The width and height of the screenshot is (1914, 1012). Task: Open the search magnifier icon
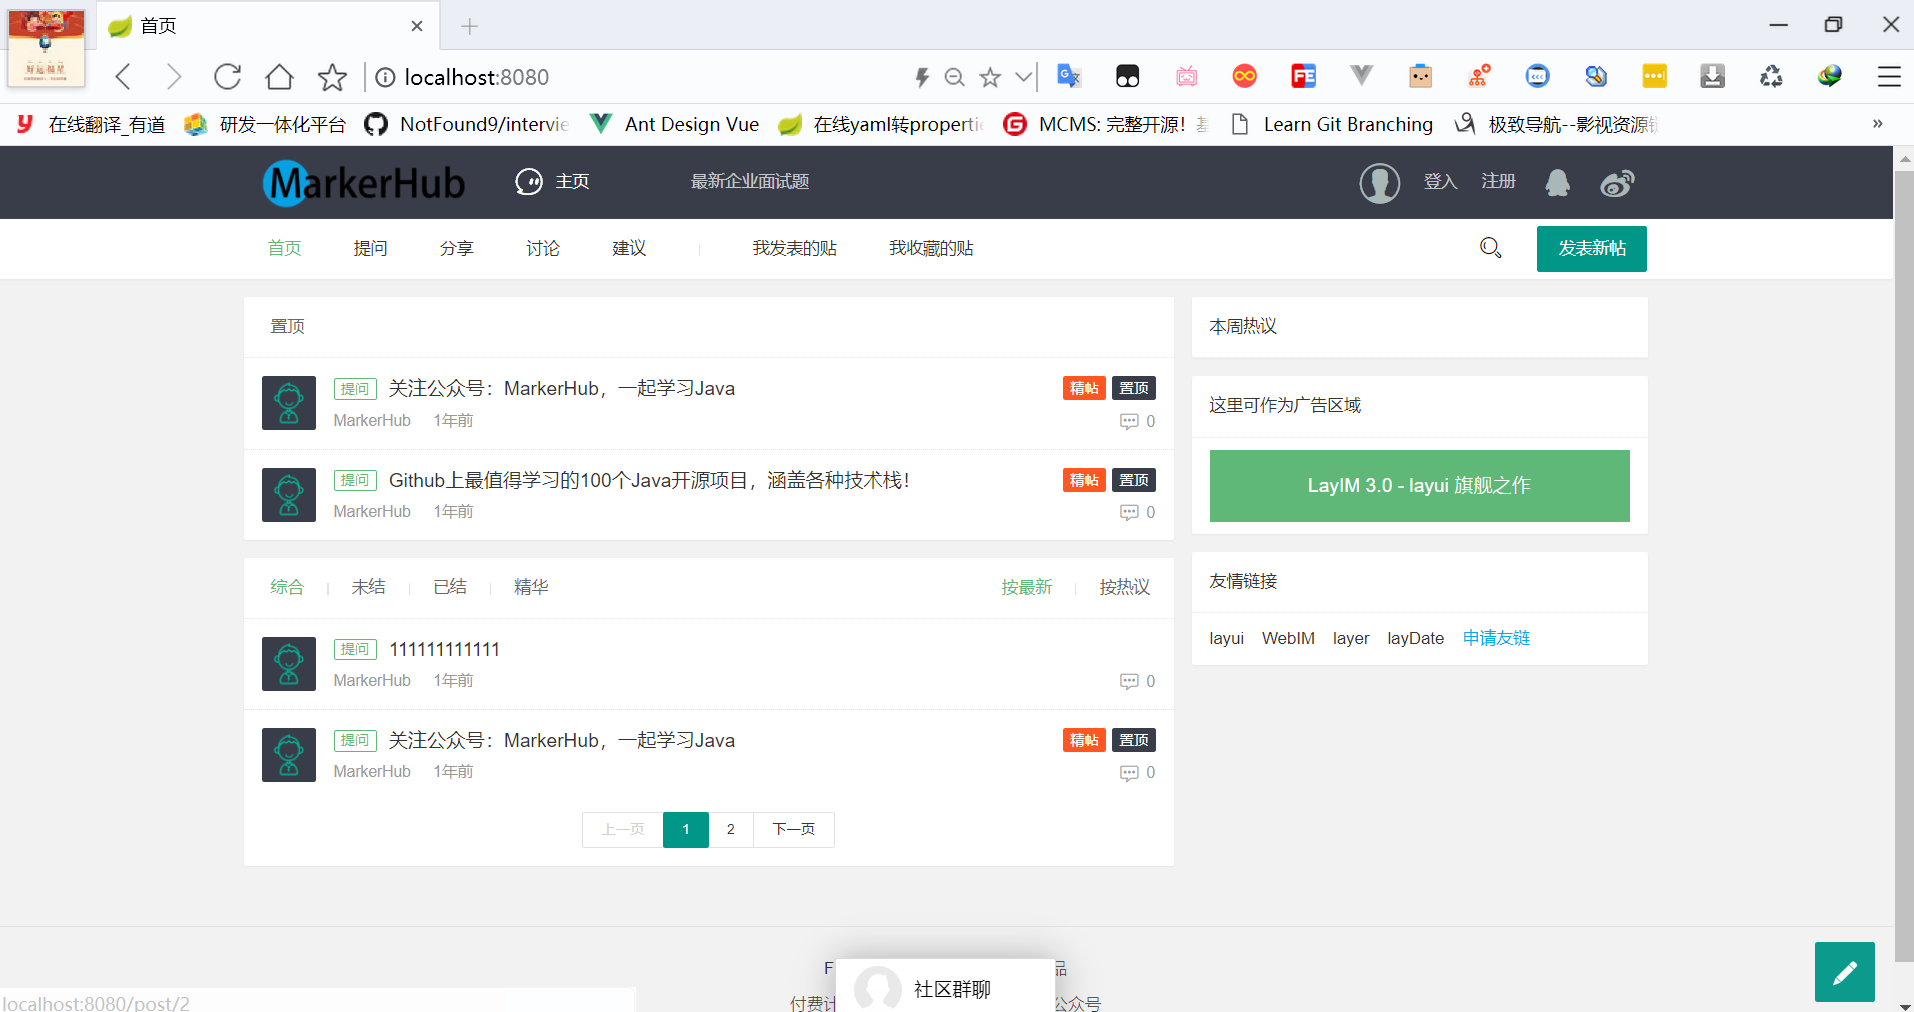(1490, 248)
